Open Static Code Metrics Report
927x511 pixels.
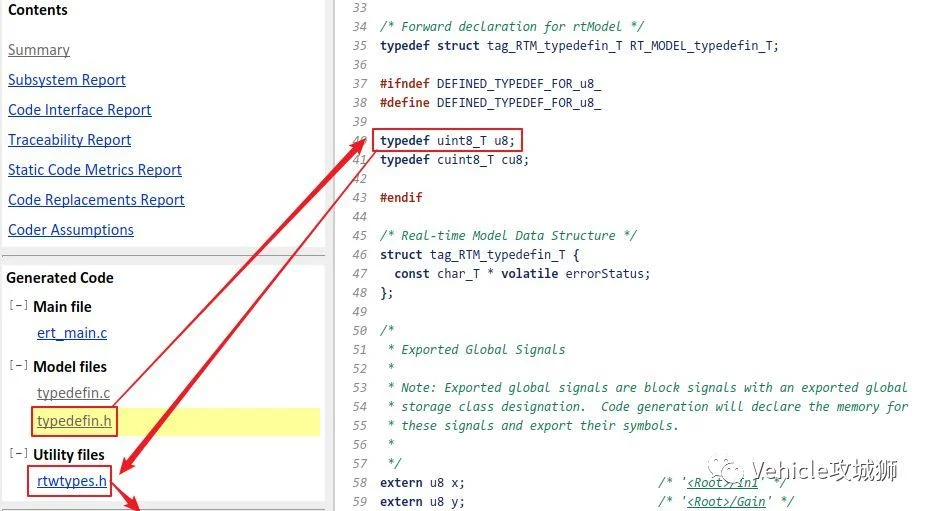click(x=95, y=170)
